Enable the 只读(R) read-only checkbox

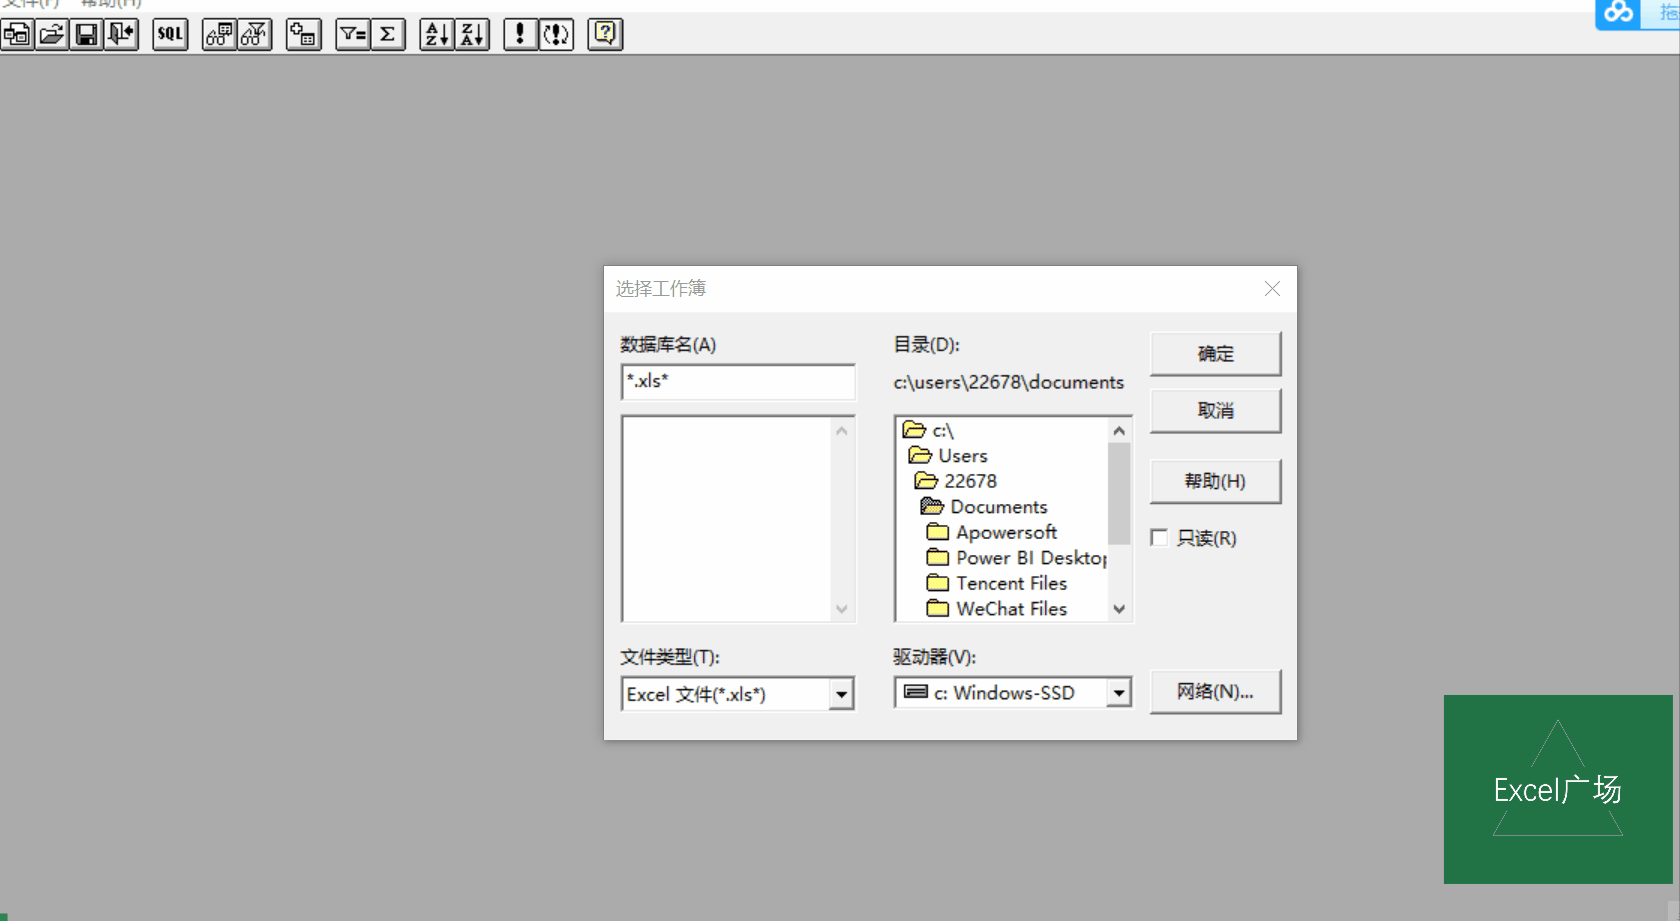pos(1160,538)
